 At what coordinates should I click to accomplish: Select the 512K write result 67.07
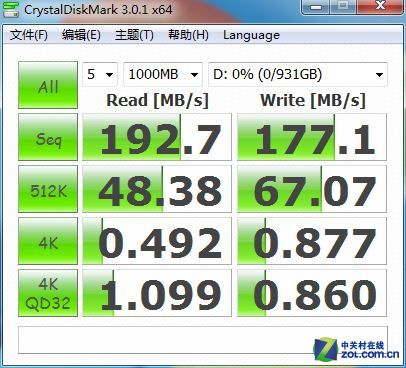point(312,189)
